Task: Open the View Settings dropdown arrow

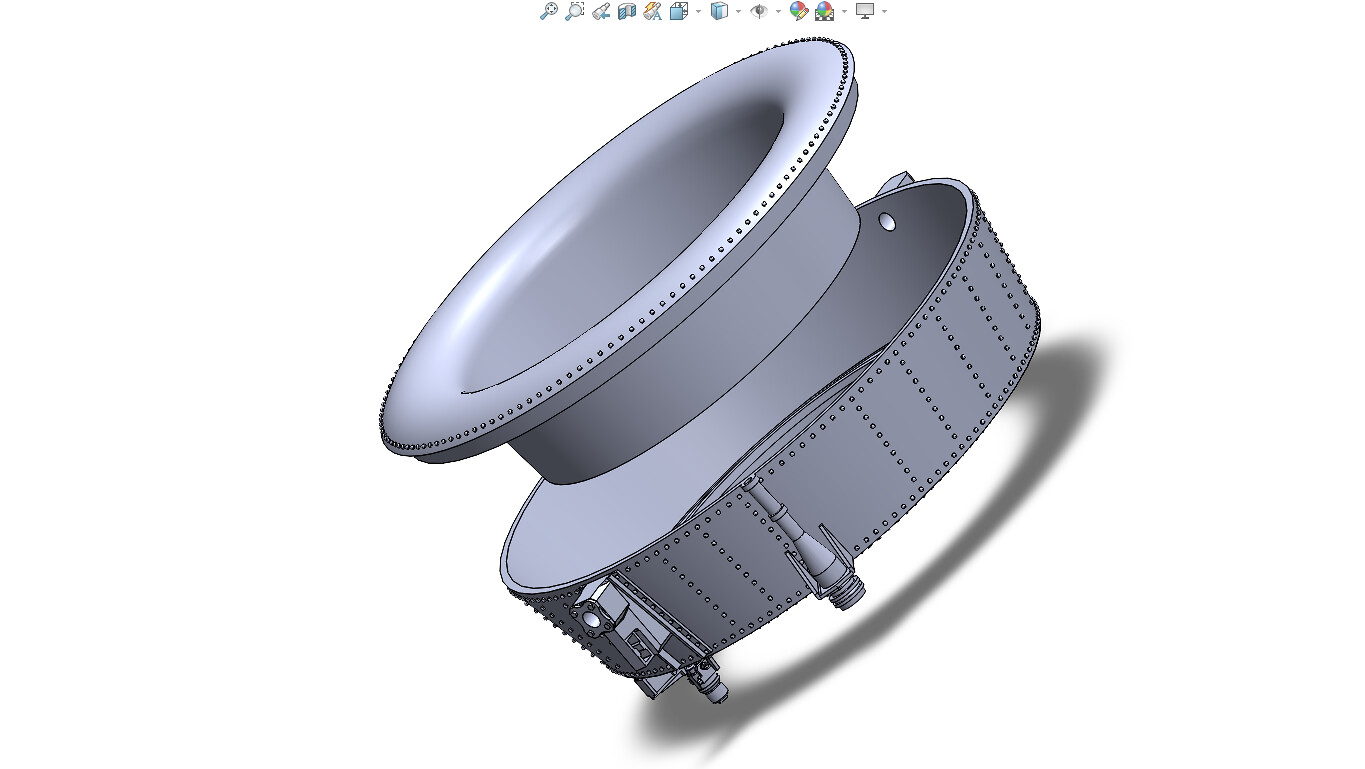Action: [x=884, y=11]
